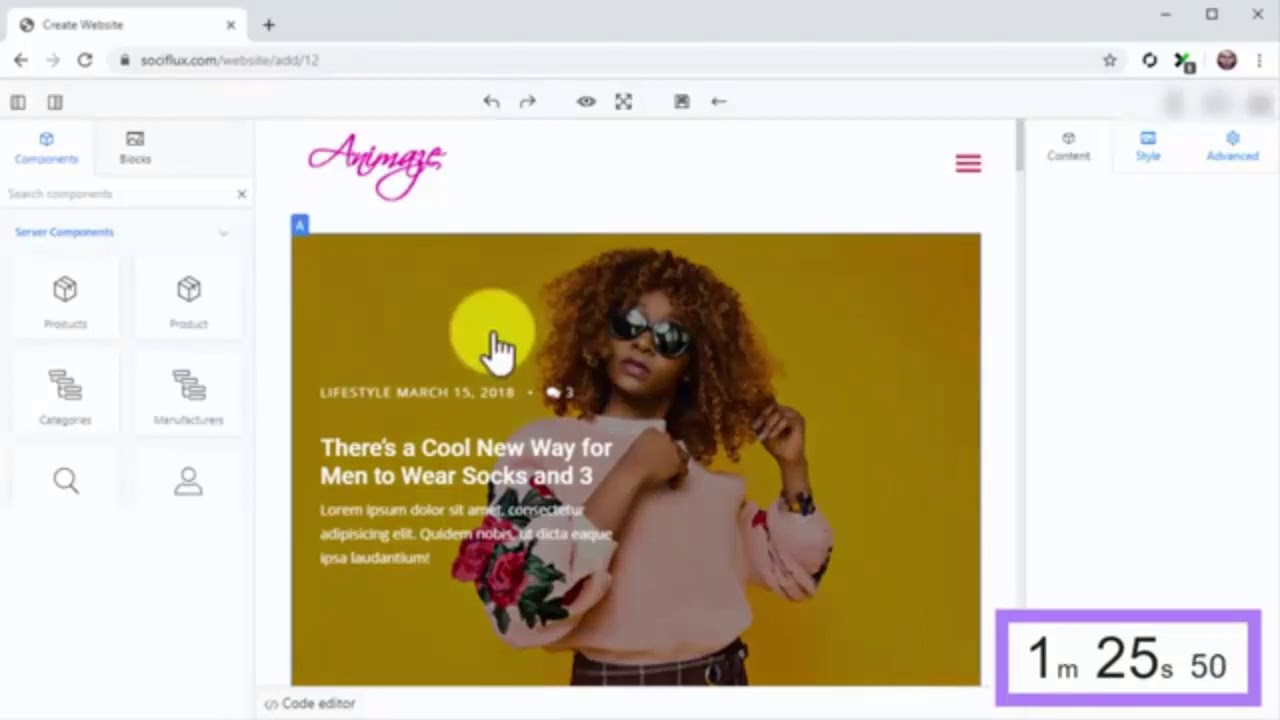Open the Chrome profile avatar

[1227, 60]
